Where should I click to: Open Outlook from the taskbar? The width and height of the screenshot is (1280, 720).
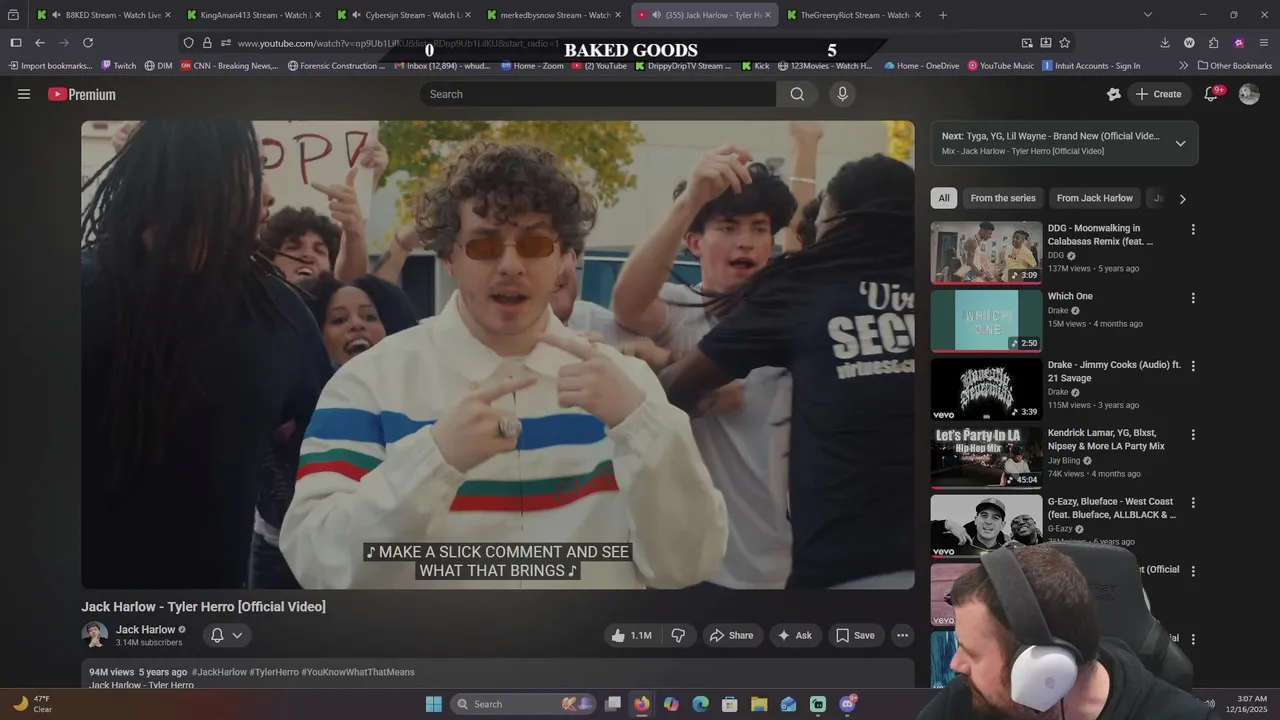point(789,704)
